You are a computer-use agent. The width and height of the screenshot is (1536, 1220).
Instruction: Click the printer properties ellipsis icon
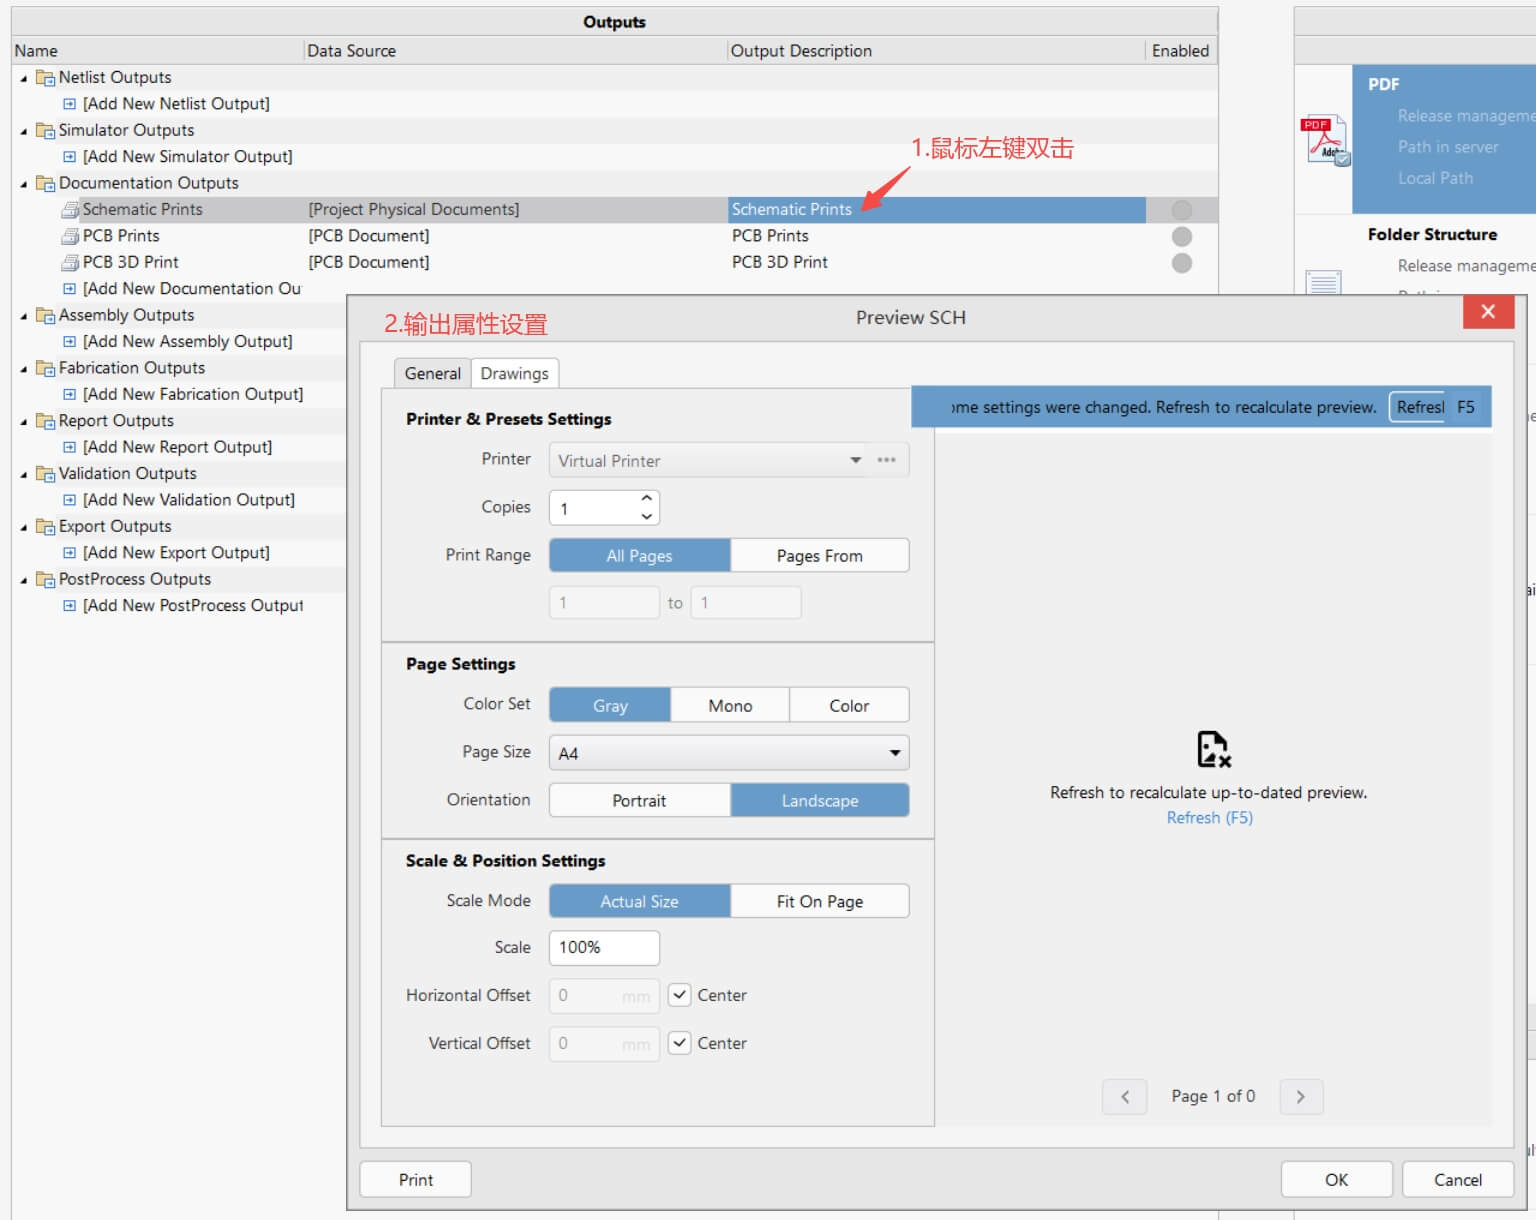click(x=886, y=460)
